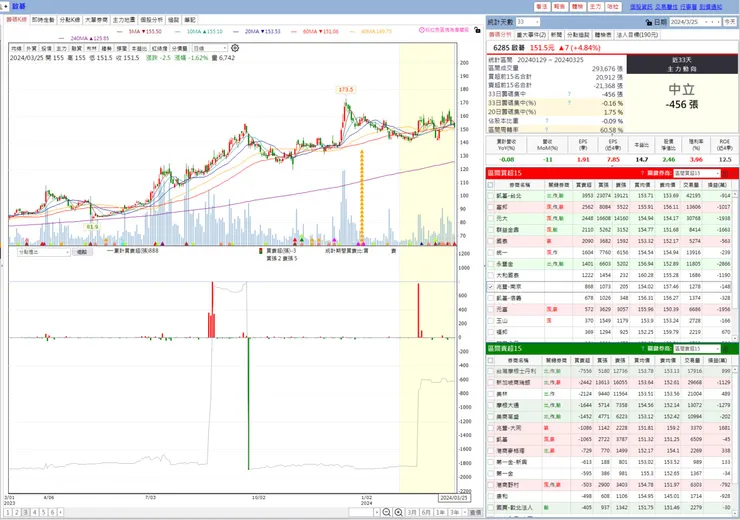Click the 61.9 low price marker on the chart

(x=92, y=227)
